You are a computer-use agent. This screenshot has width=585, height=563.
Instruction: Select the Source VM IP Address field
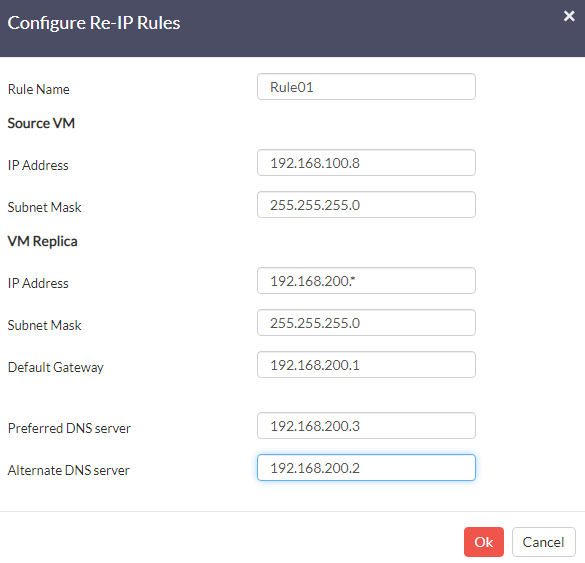point(366,163)
